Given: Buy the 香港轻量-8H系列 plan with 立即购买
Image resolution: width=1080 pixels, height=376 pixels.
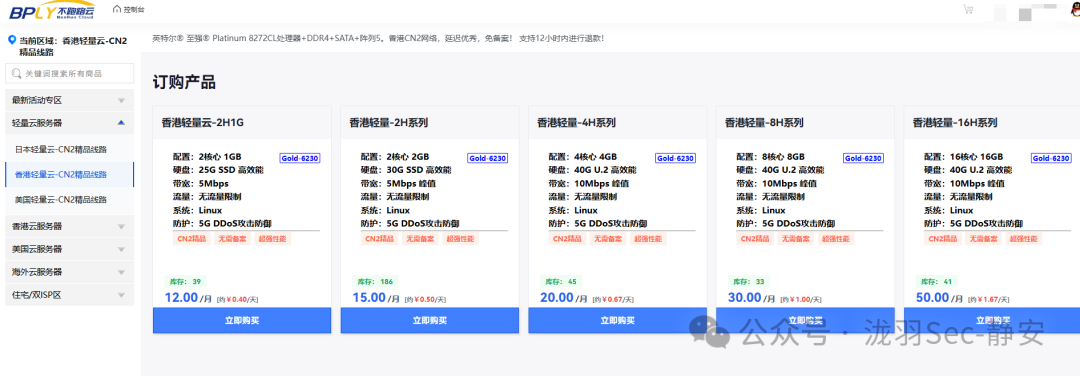Looking at the screenshot, I should 805,320.
